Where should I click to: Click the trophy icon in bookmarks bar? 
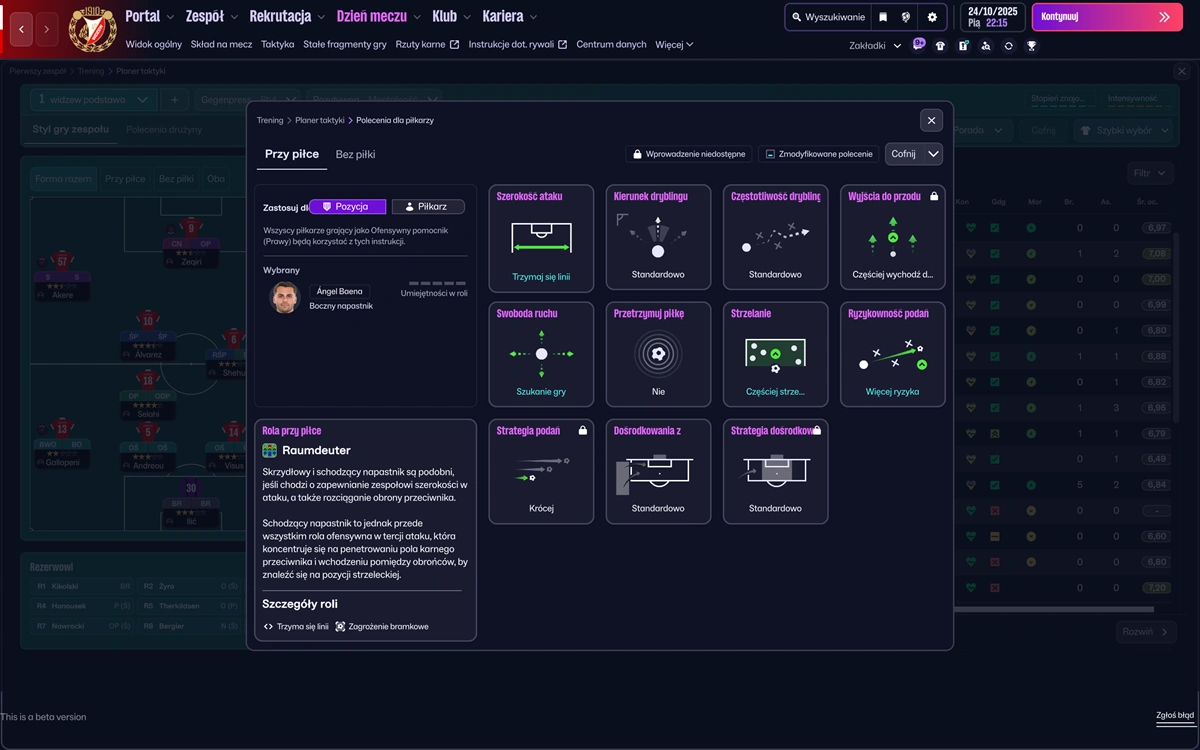tap(1031, 45)
